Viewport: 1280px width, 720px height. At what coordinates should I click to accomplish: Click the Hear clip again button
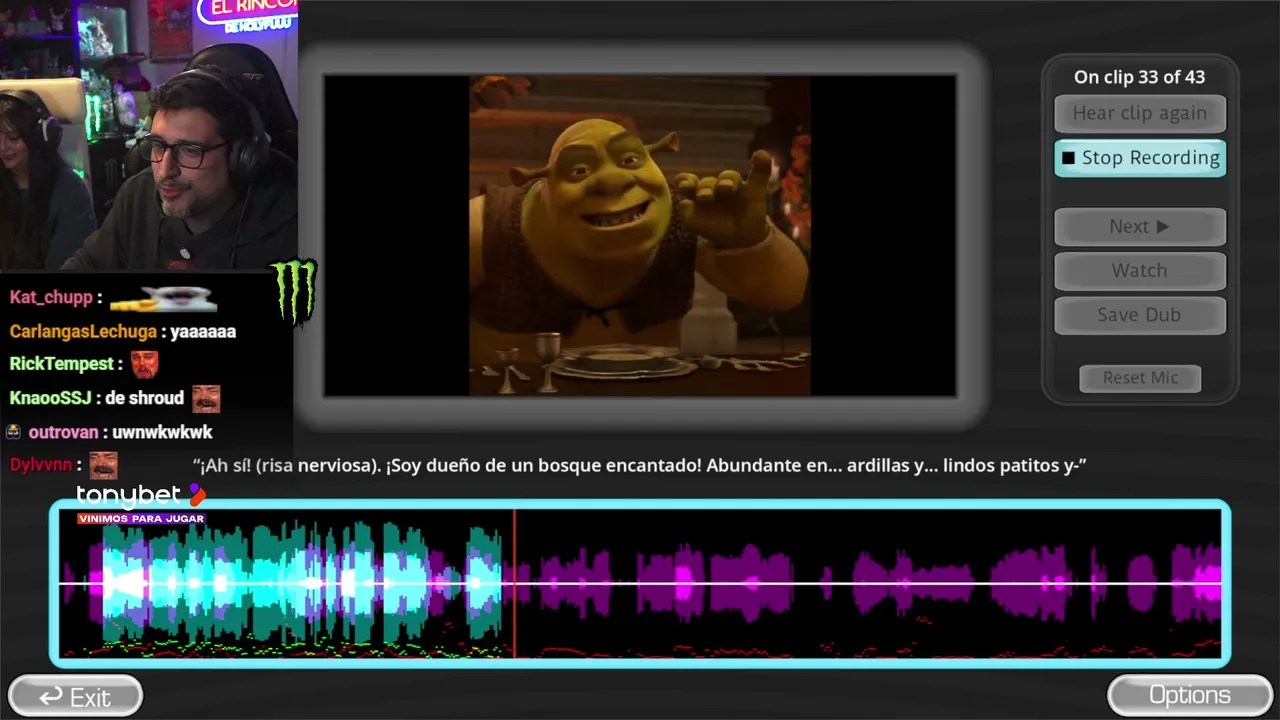click(x=1140, y=113)
